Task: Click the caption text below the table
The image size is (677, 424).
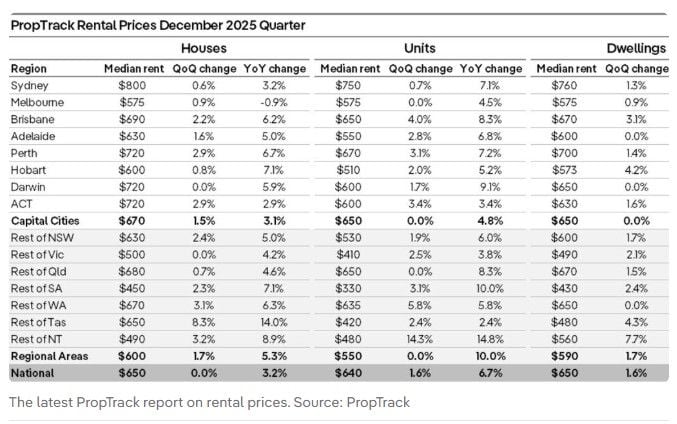Action: 210,403
